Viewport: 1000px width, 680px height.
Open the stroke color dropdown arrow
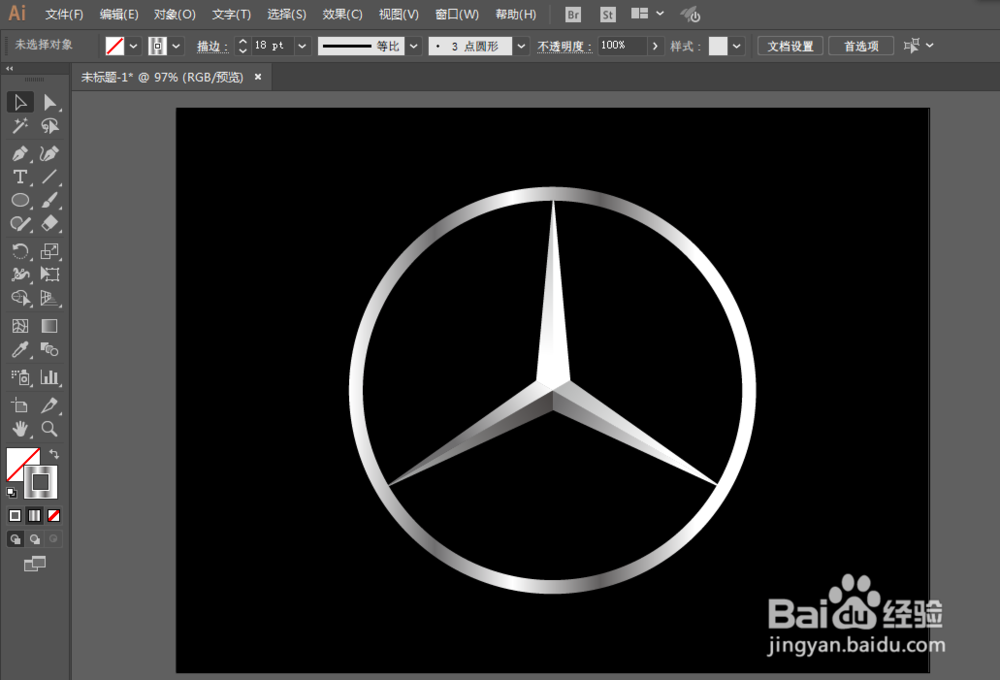pos(176,46)
